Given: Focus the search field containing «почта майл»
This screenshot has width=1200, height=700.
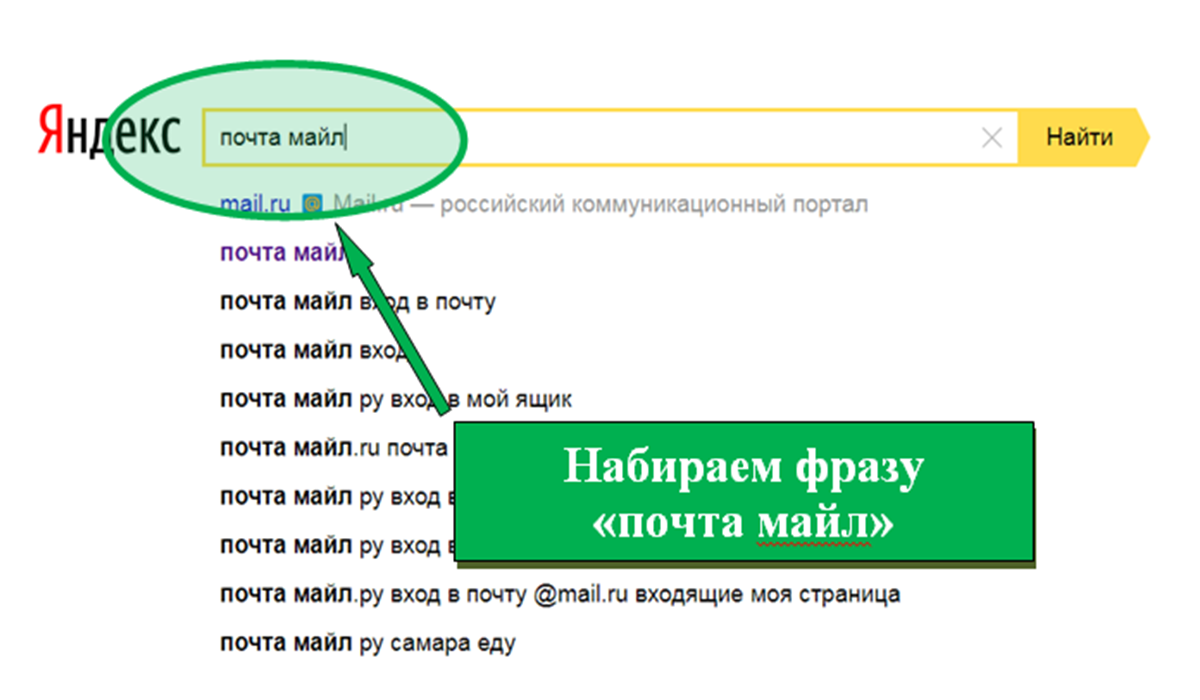Looking at the screenshot, I should click(x=610, y=137).
